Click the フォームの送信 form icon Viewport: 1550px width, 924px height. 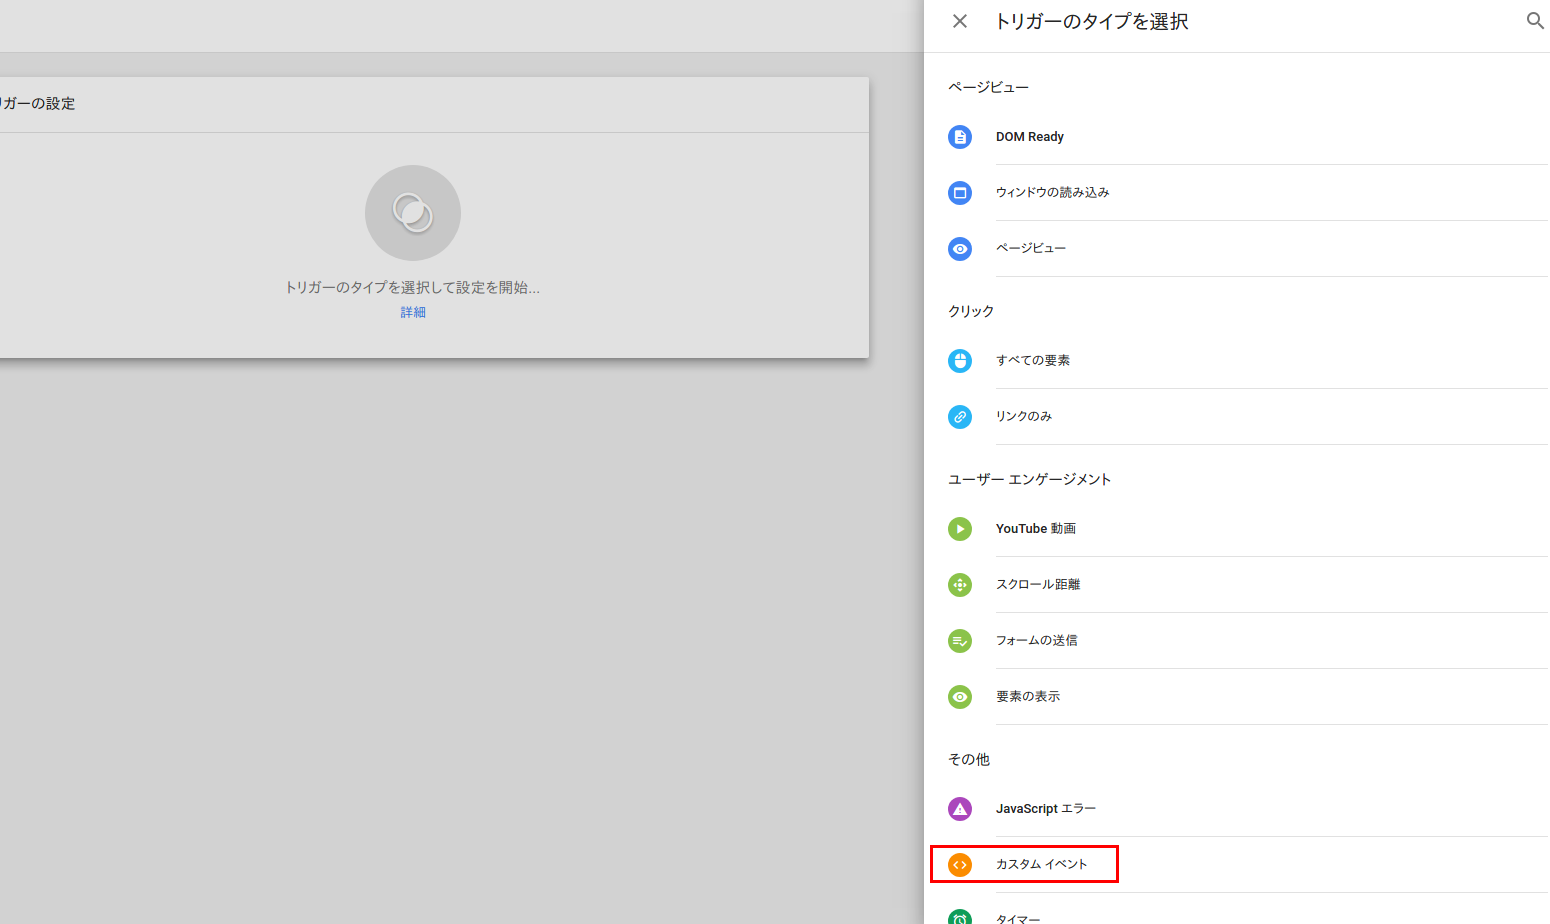click(x=960, y=641)
